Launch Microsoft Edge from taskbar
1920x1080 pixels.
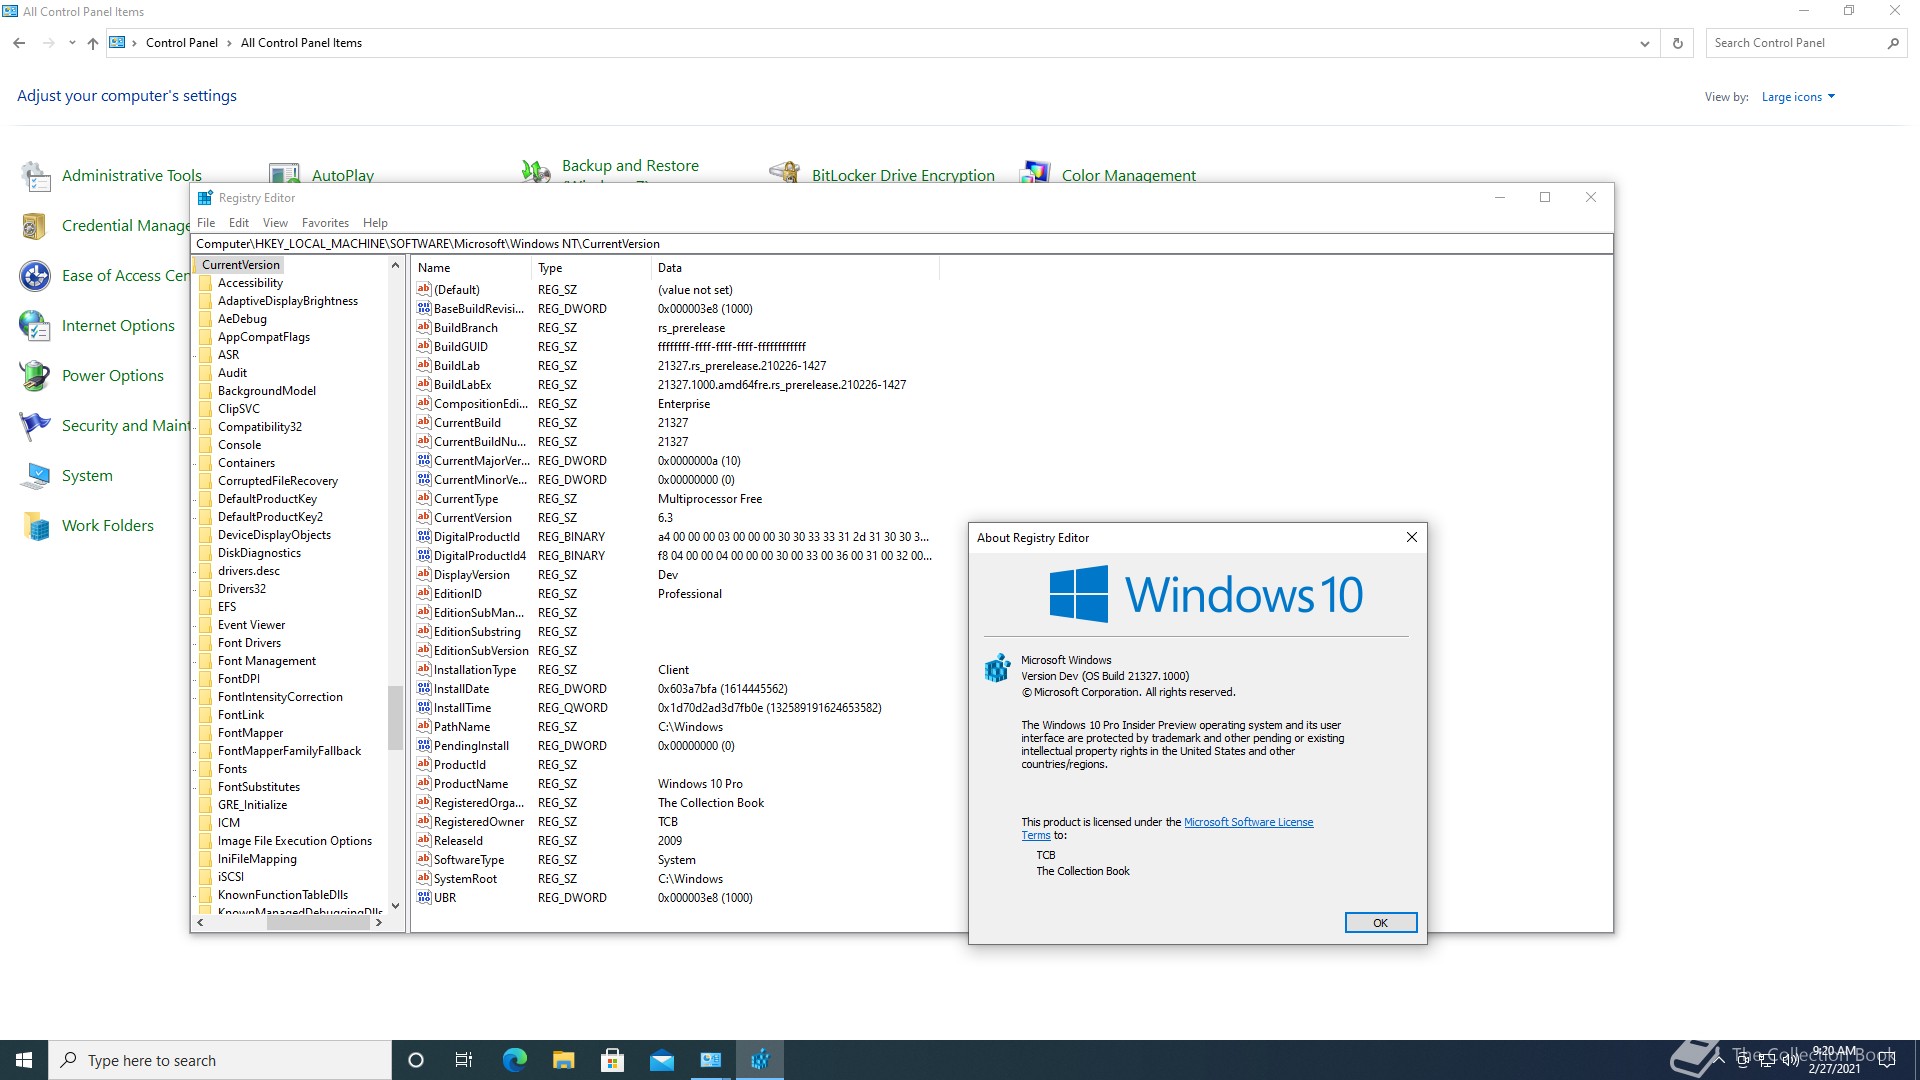(514, 1060)
